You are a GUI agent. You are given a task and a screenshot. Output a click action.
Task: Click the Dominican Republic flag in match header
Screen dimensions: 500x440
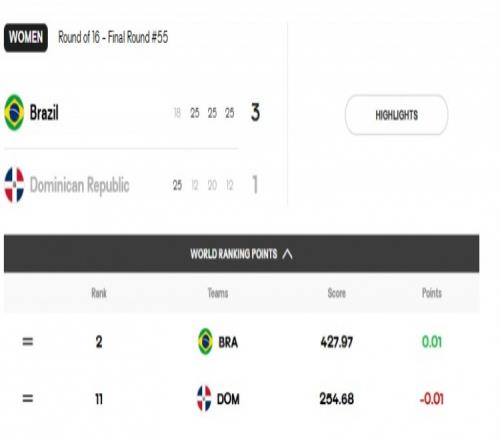coord(14,185)
